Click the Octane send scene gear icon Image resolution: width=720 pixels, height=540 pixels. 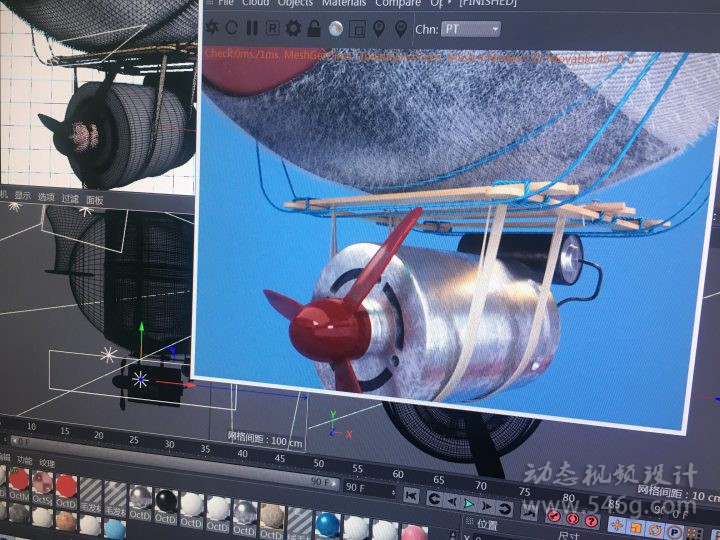point(212,28)
